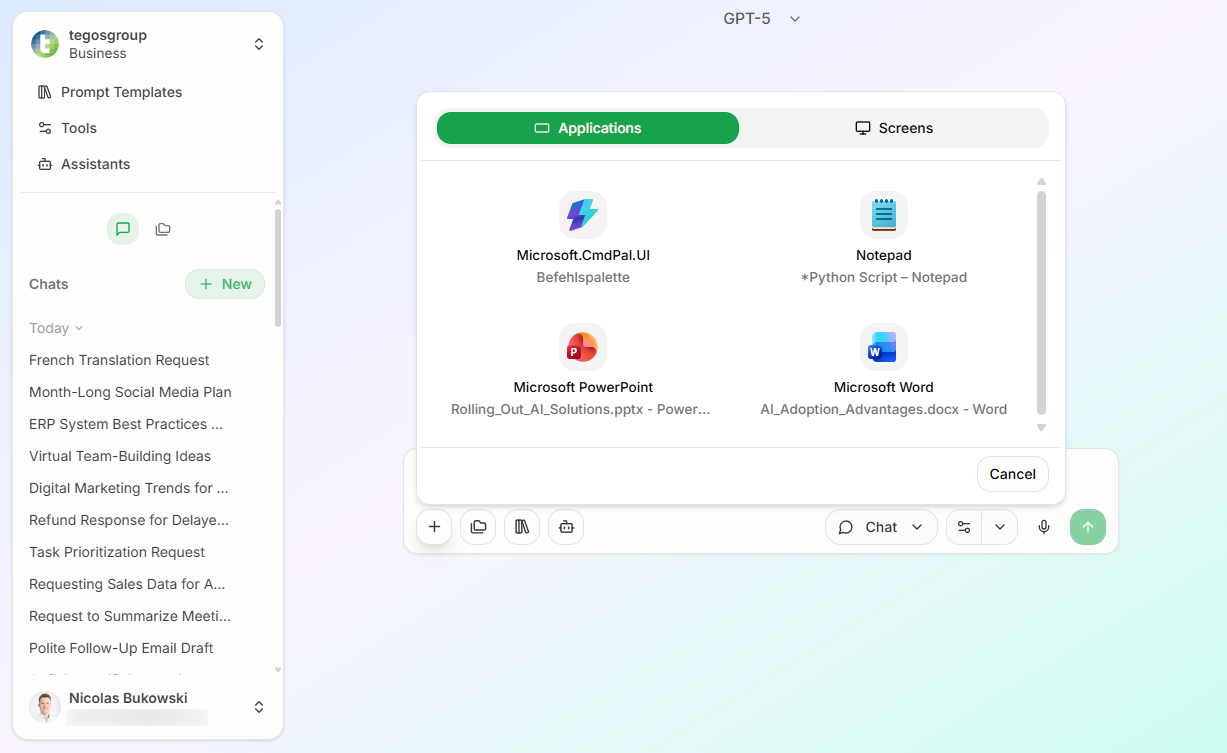The image size is (1227, 753).
Task: Click the assistants robot icon in message toolbar
Action: 565,527
